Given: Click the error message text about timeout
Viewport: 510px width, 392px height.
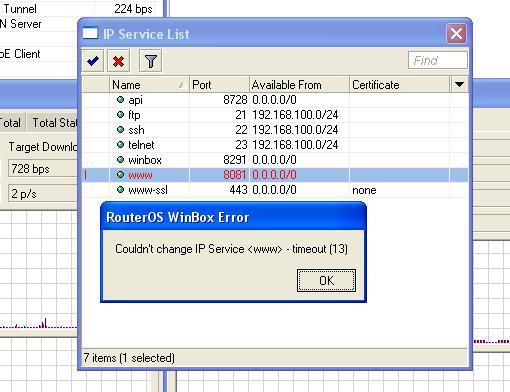Looking at the screenshot, I should [231, 249].
